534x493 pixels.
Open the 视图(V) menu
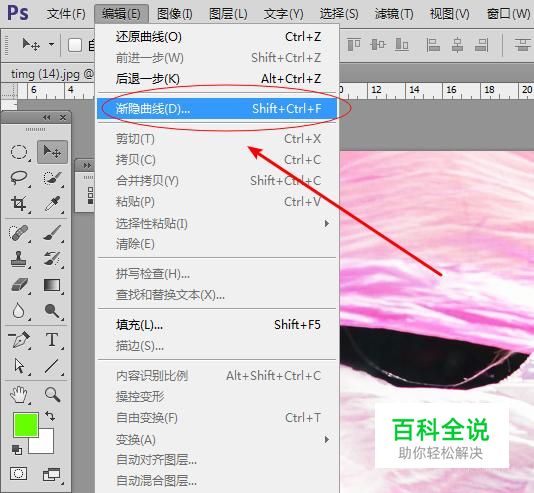point(450,14)
